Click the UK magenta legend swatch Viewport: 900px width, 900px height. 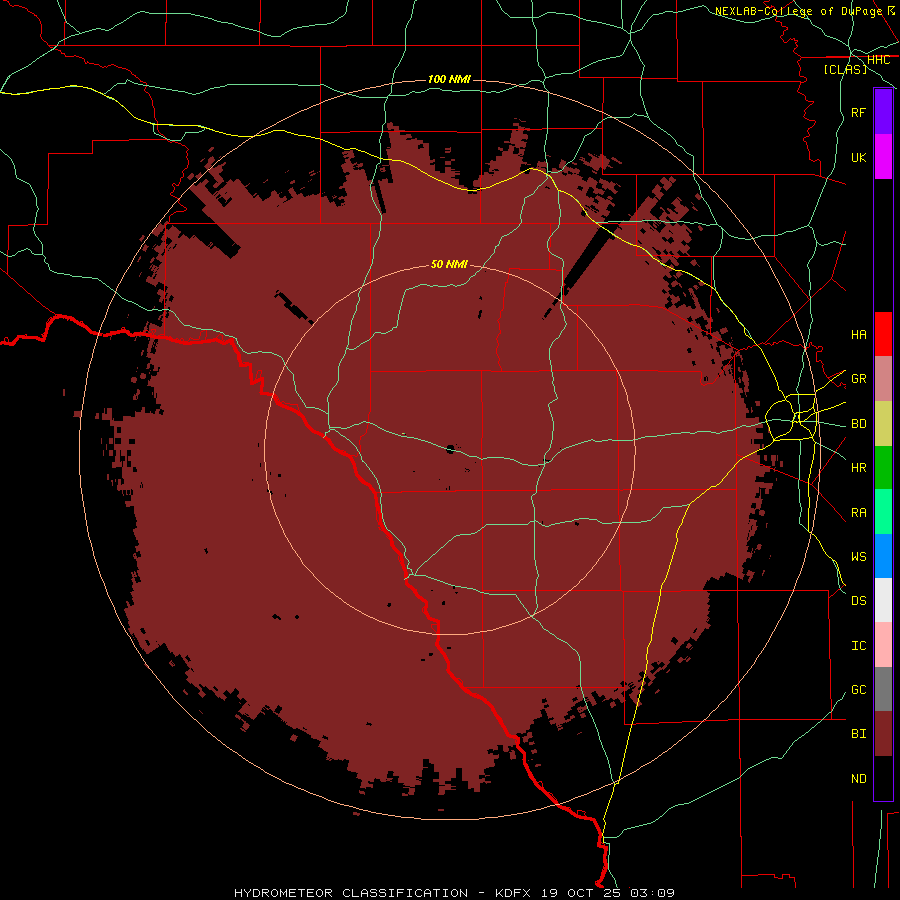883,157
